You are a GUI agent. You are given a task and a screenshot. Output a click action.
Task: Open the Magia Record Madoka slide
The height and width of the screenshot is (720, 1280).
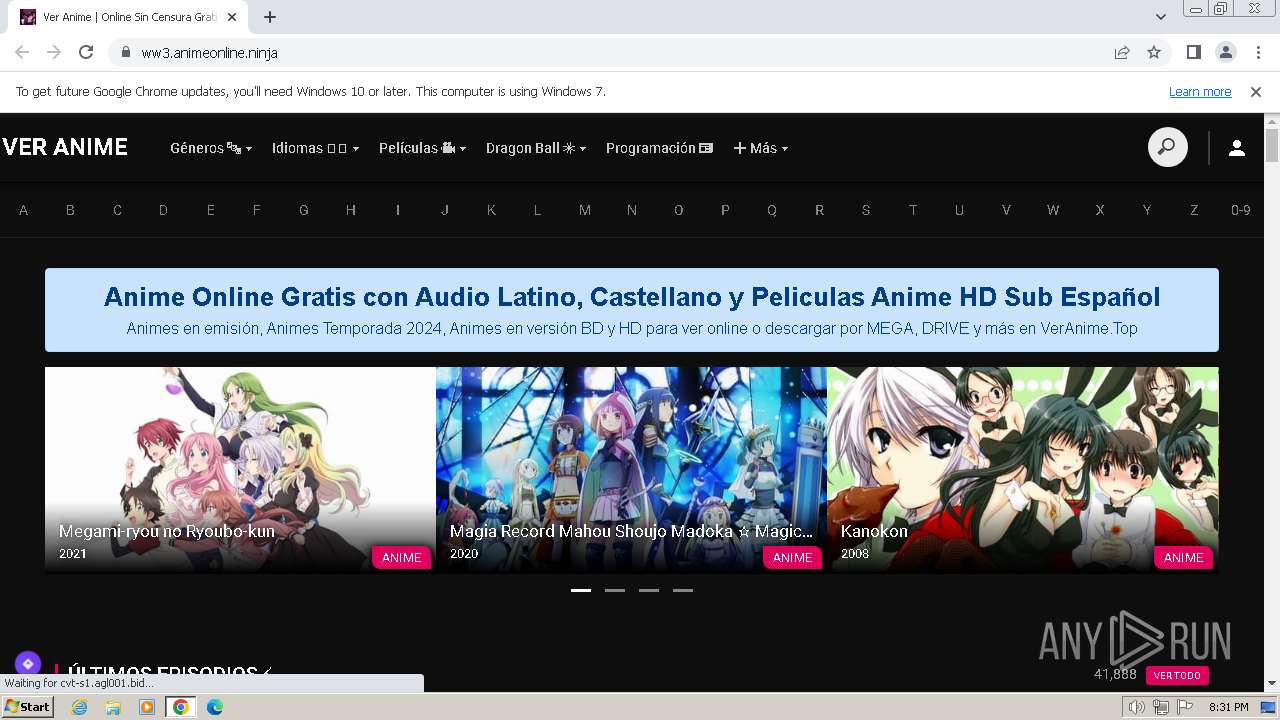[x=631, y=469]
